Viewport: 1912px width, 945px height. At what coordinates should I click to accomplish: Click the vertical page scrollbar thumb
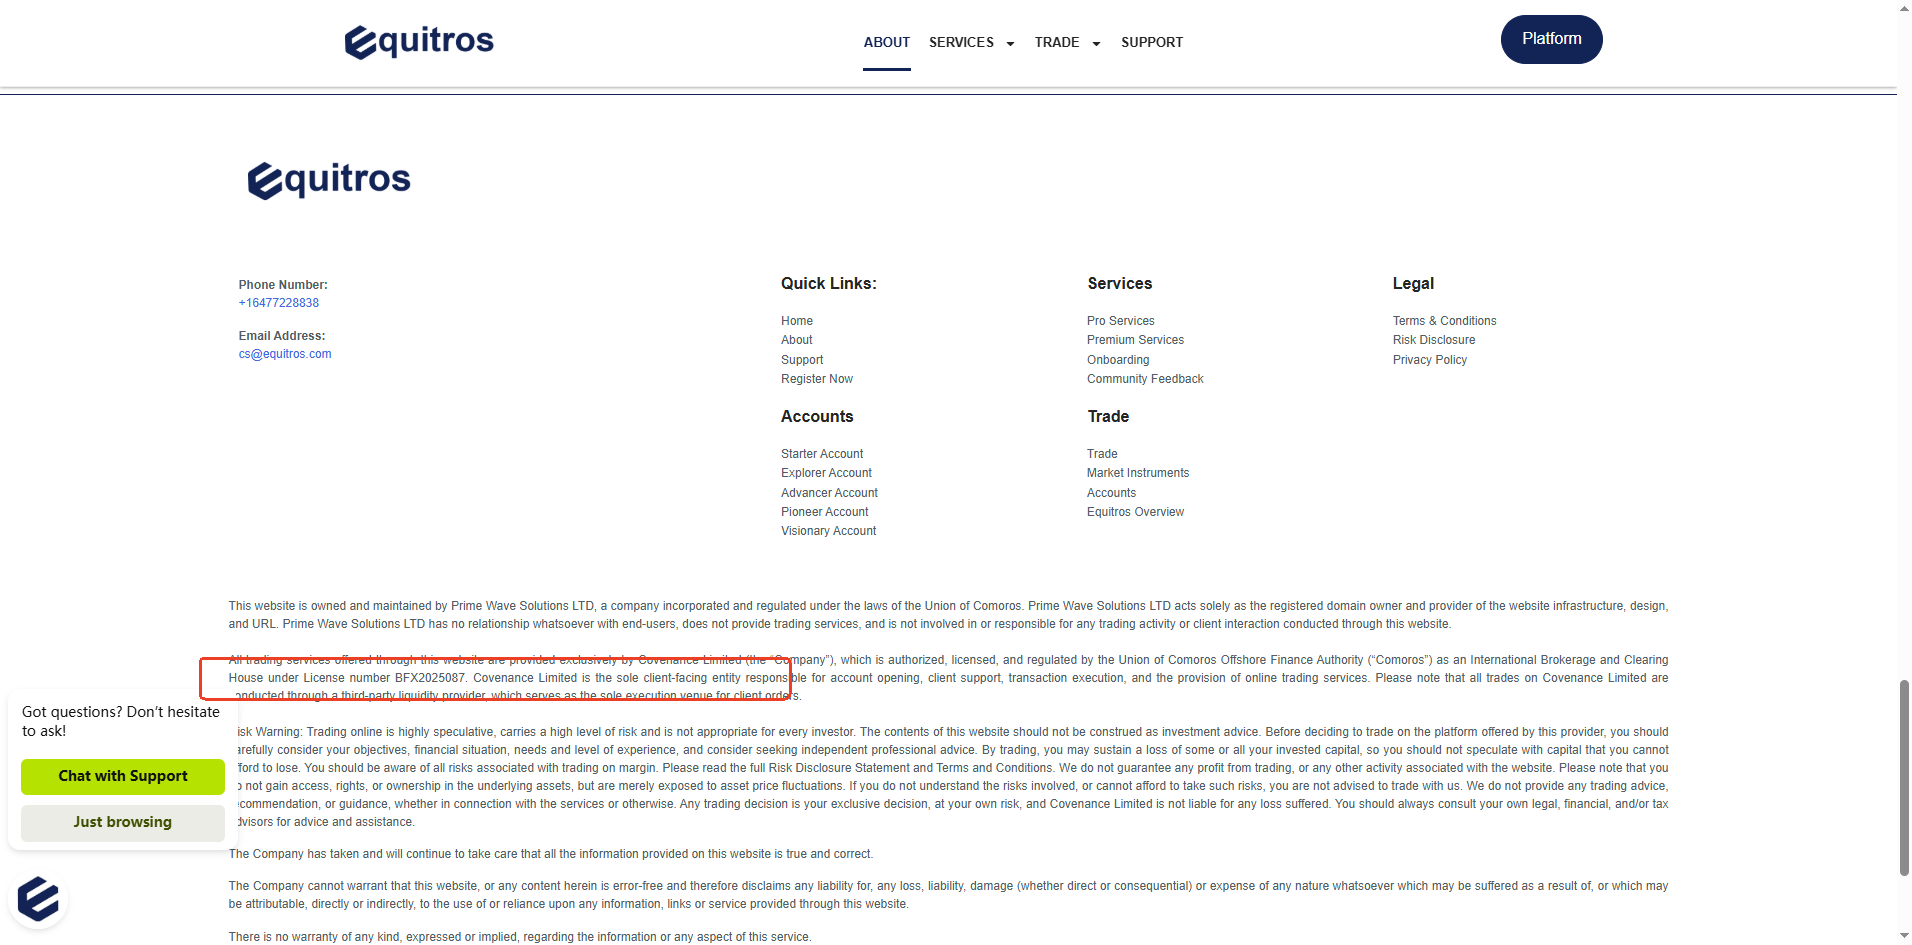pos(1904,777)
